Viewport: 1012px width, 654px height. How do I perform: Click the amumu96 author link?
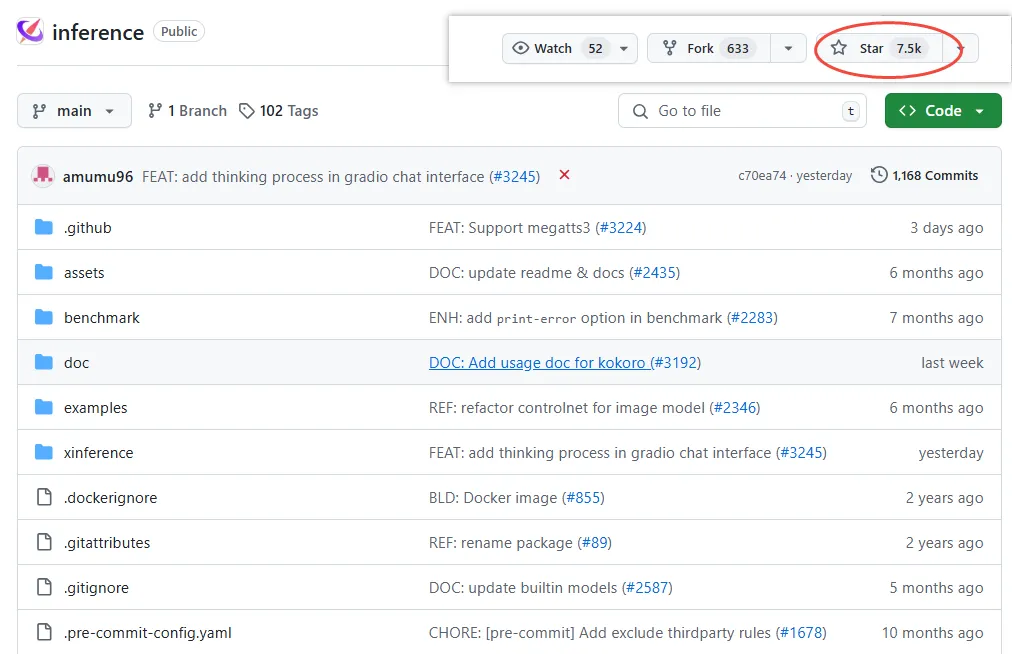click(98, 176)
